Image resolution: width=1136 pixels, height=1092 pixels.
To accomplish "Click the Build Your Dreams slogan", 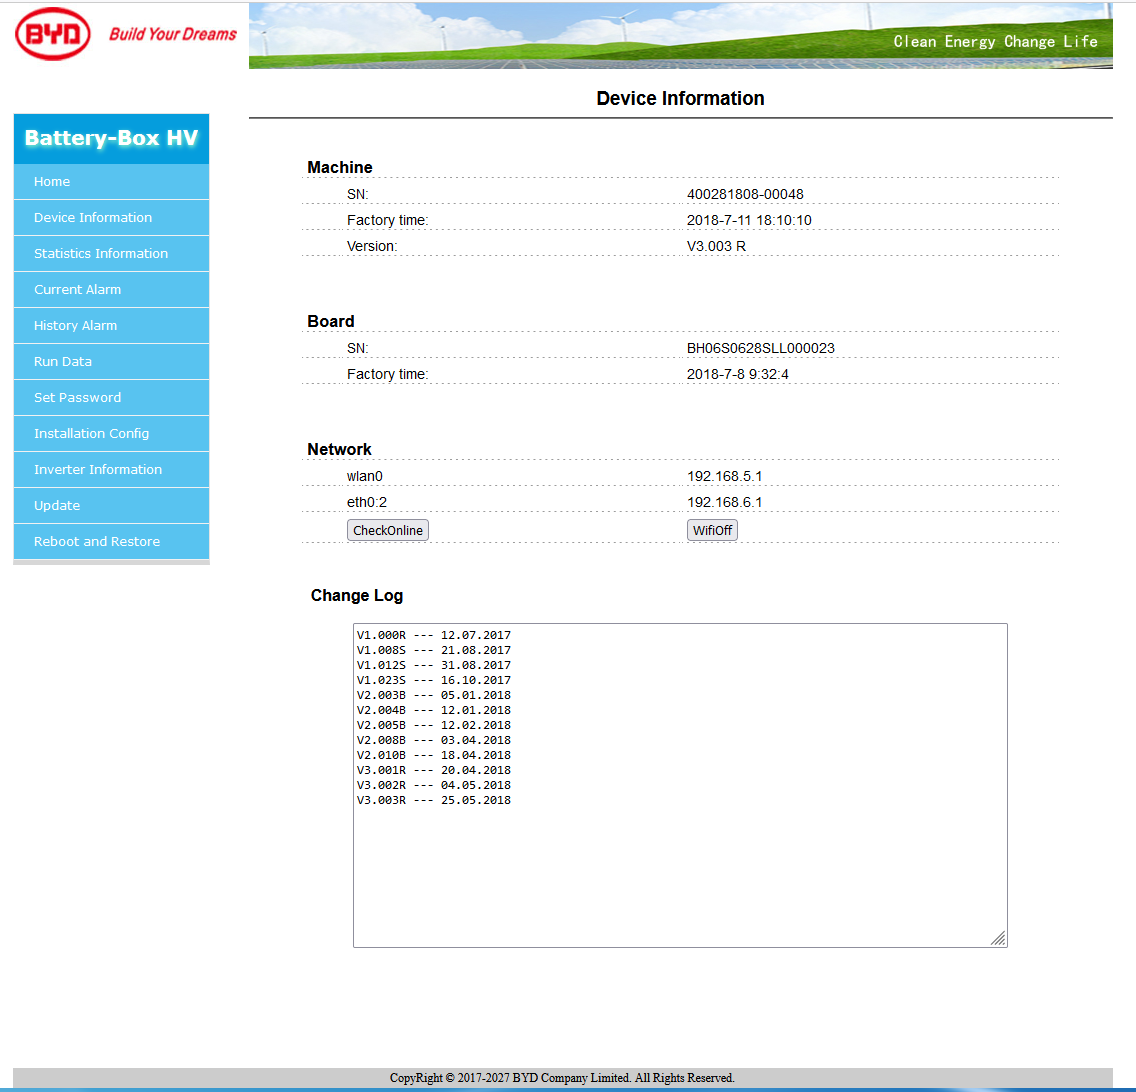I will tap(172, 34).
